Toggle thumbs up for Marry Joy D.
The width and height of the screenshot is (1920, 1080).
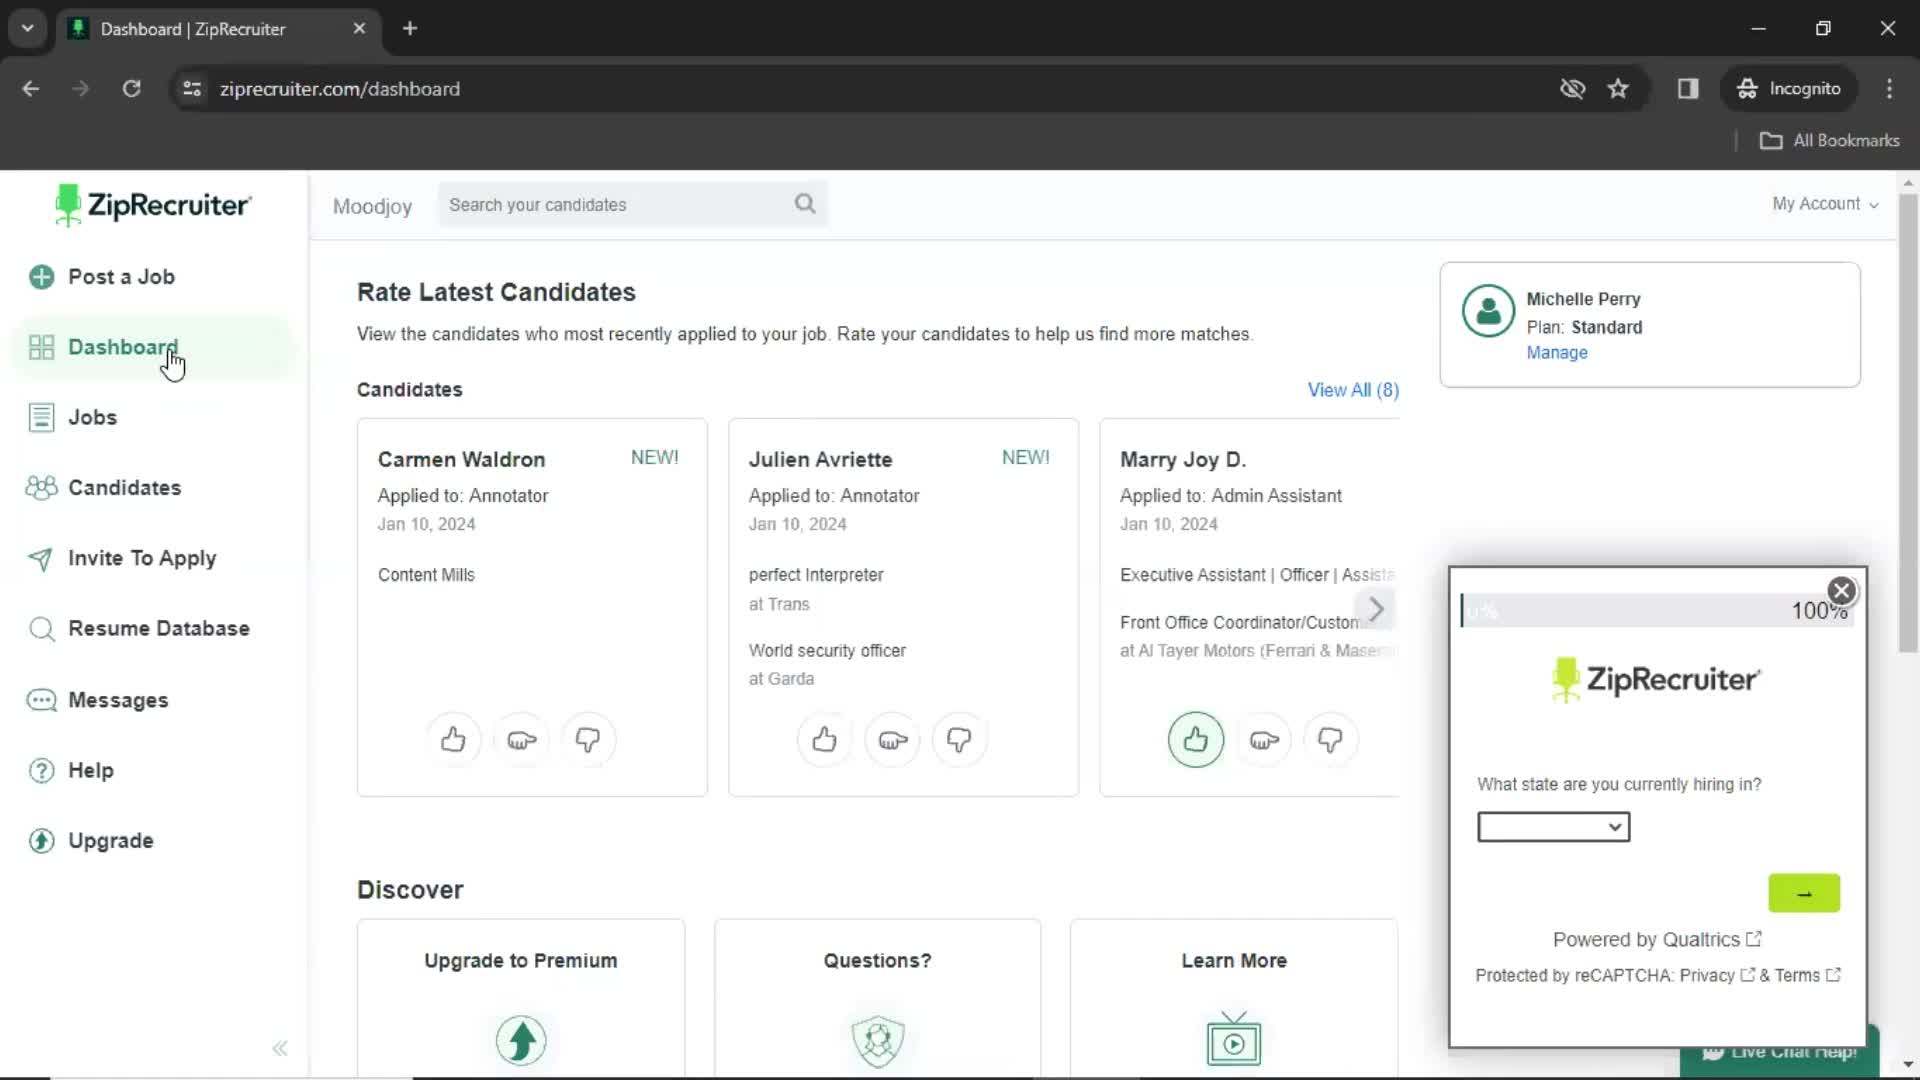coord(1196,740)
